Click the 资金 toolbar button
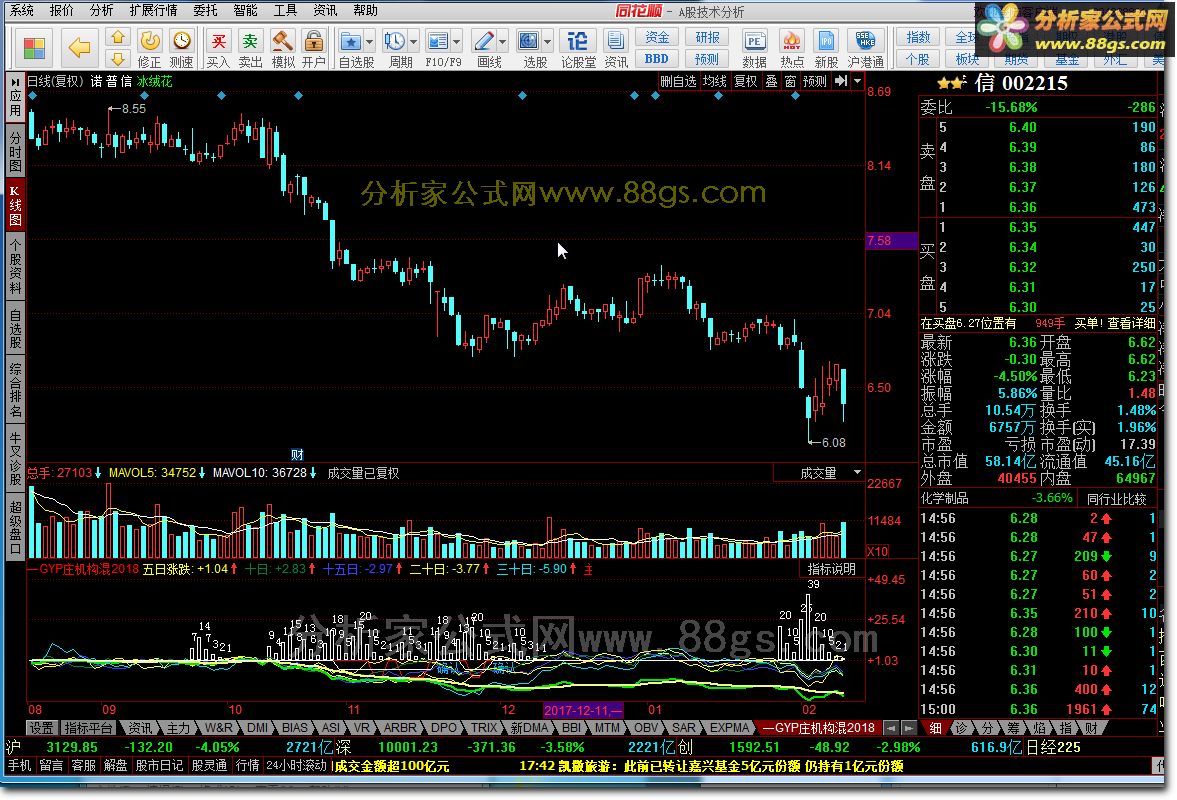Screen dimensions: 1177x800 coord(657,37)
